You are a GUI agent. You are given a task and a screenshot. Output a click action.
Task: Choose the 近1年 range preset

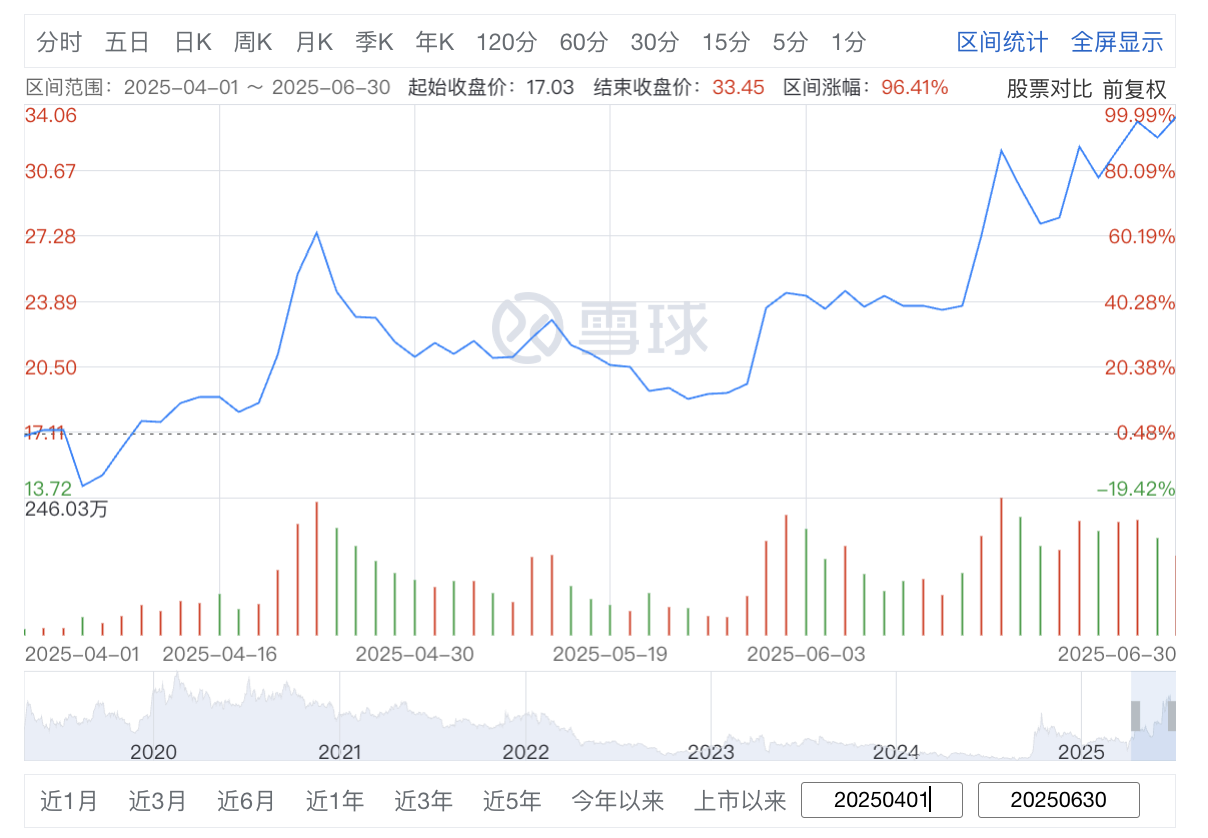tap(335, 801)
